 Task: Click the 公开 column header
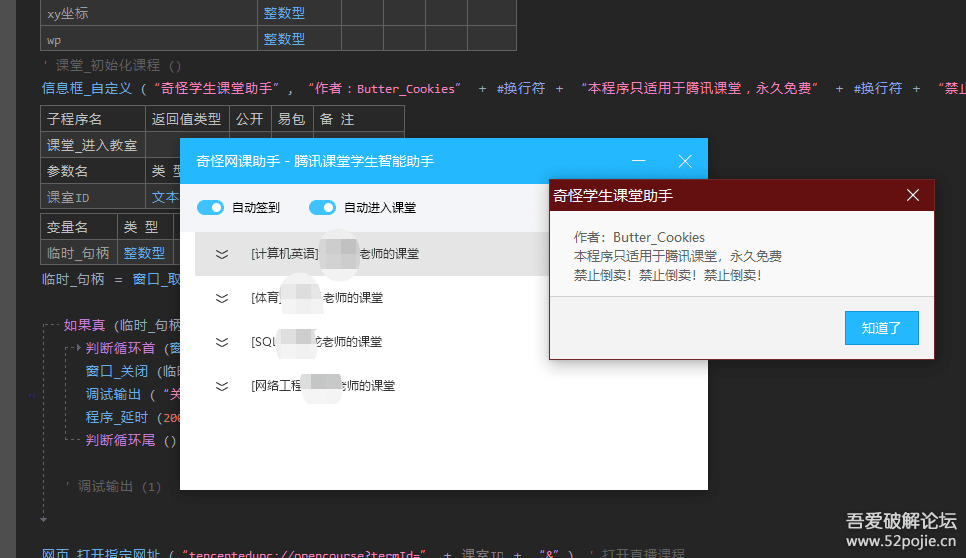[x=250, y=119]
